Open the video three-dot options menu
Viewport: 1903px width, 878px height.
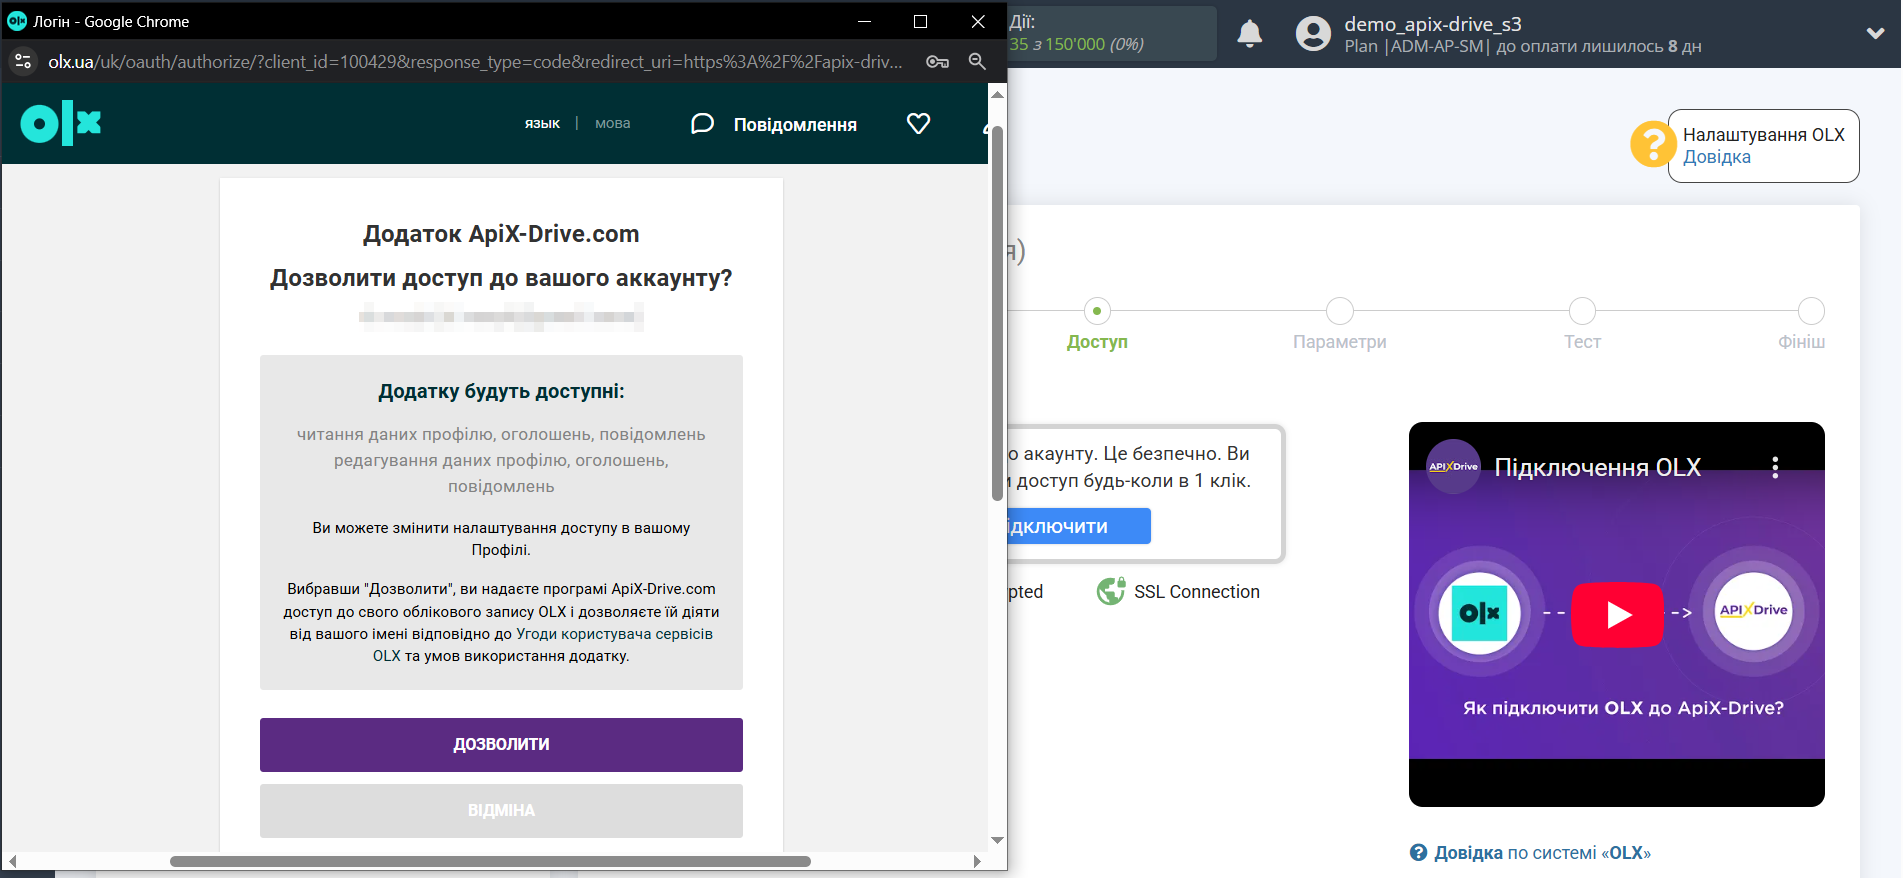tap(1775, 467)
